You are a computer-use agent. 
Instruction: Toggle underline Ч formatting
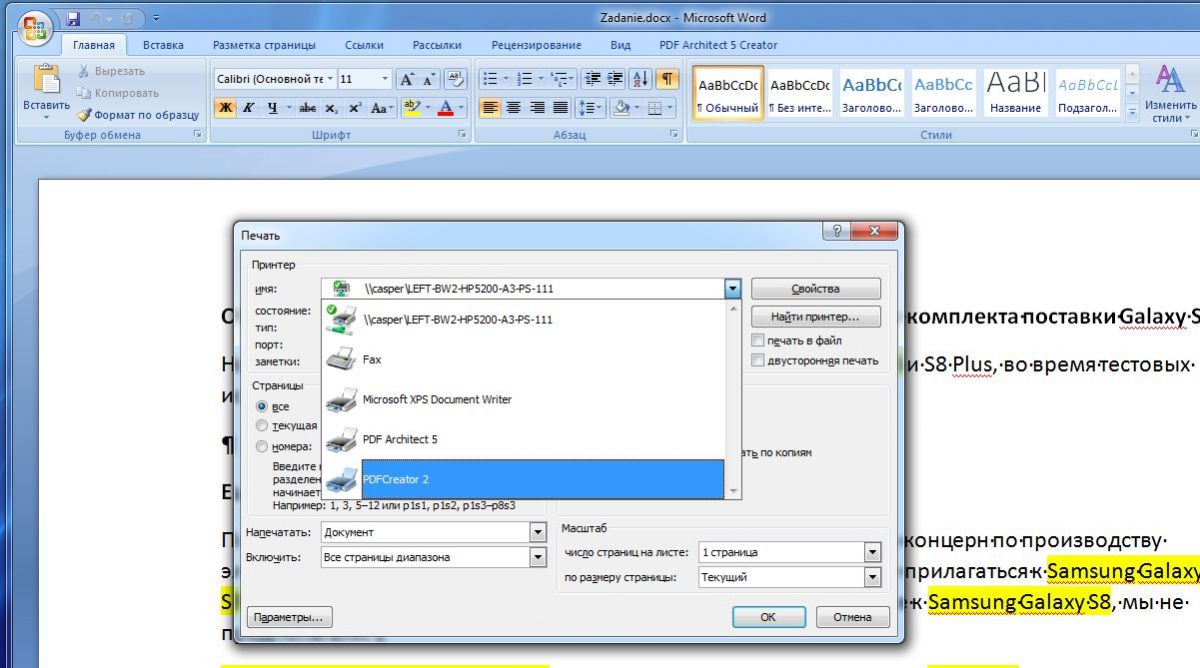pyautogui.click(x=271, y=108)
